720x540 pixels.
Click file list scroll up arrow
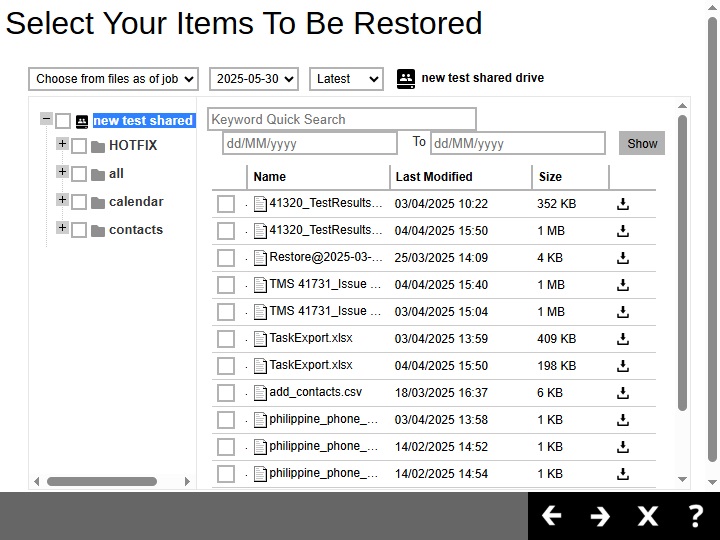coord(682,106)
